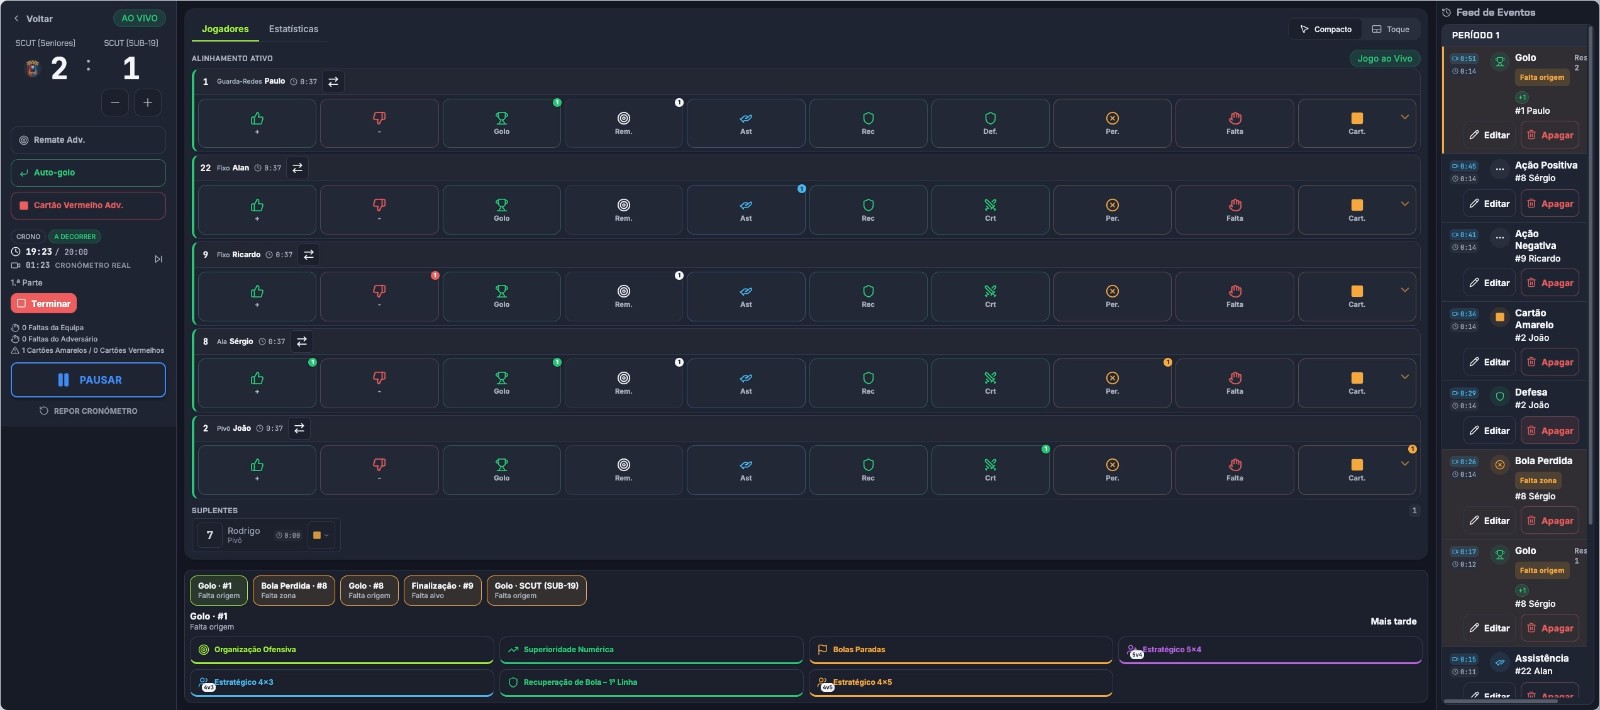
Task: Substitute player Alan with swap icon
Action: click(x=297, y=168)
